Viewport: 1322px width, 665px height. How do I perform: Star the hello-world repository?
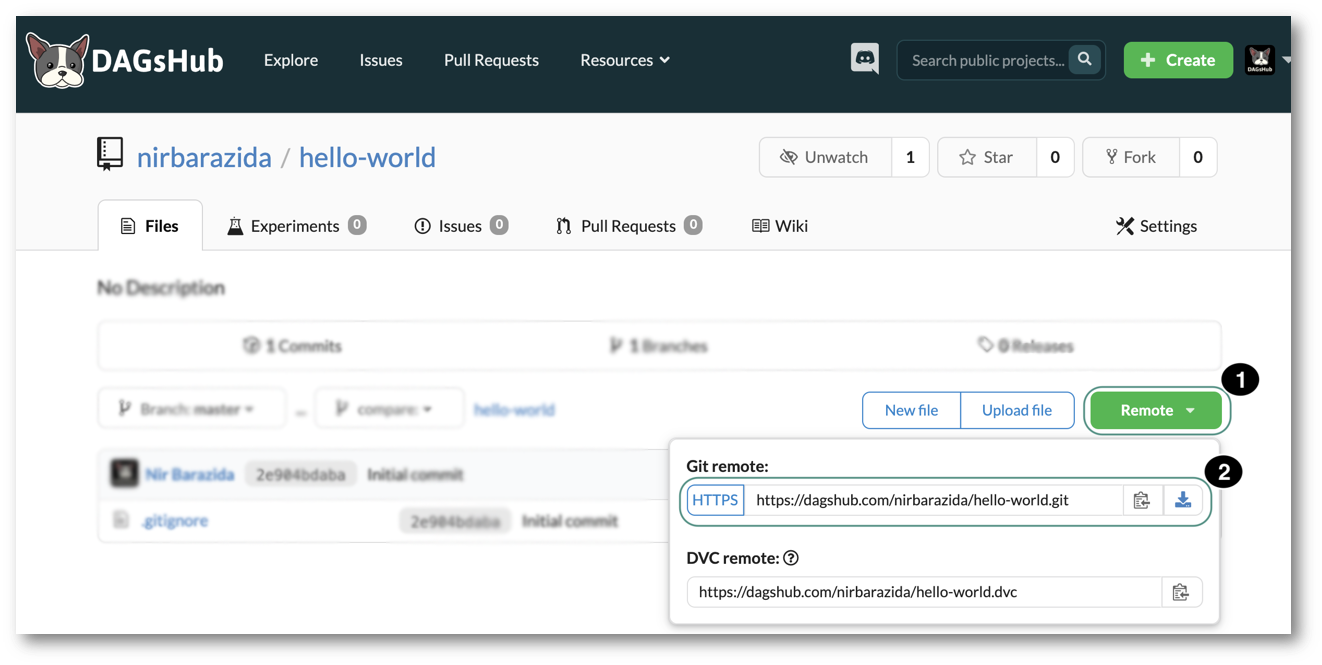(x=986, y=157)
